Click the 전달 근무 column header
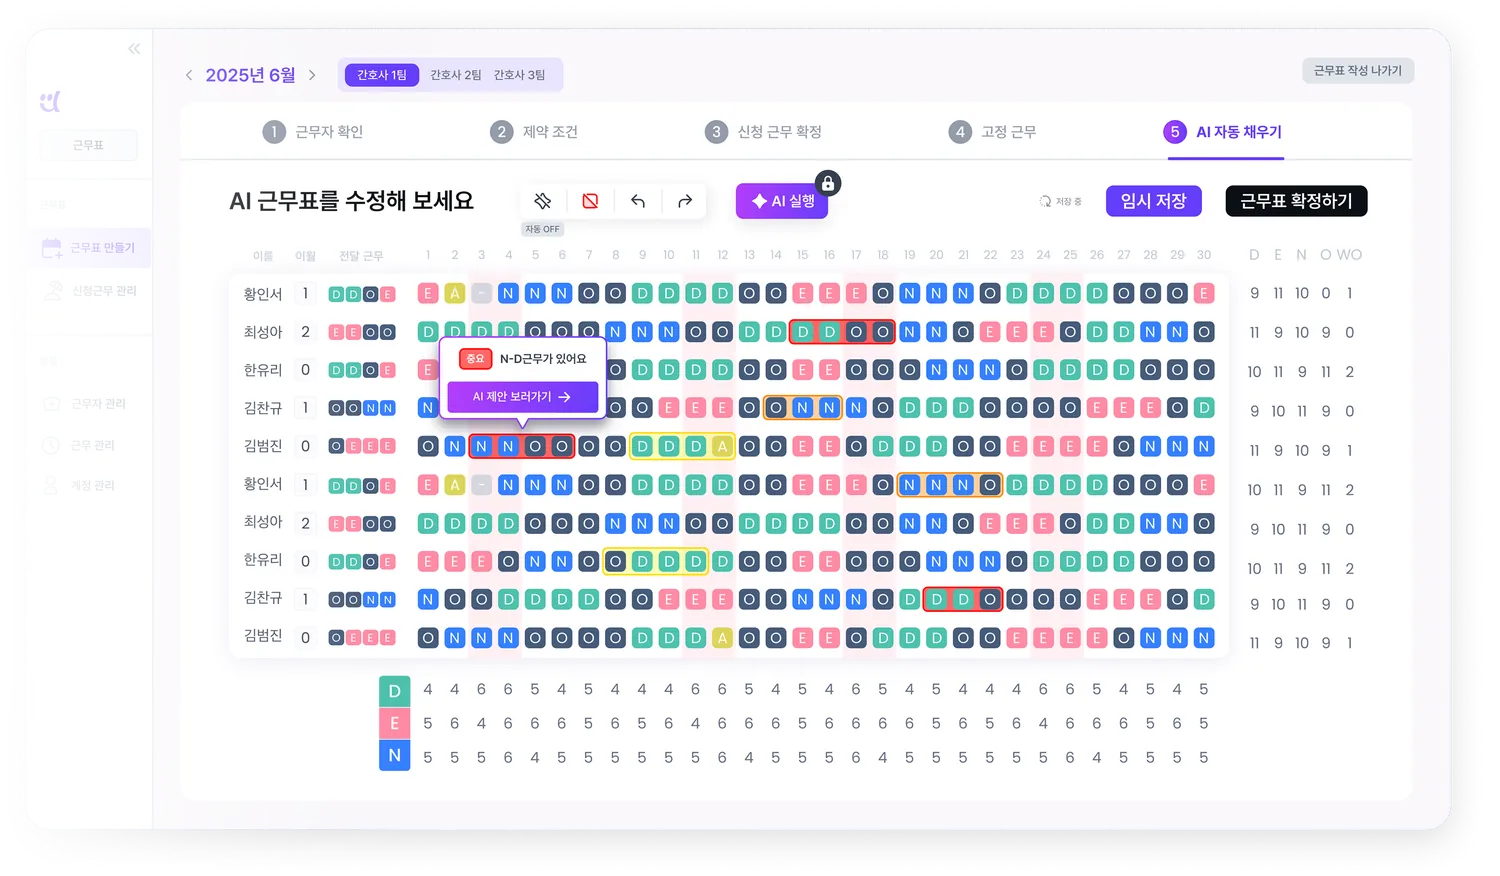Screen dimensions: 1500x876 pyautogui.click(x=361, y=256)
